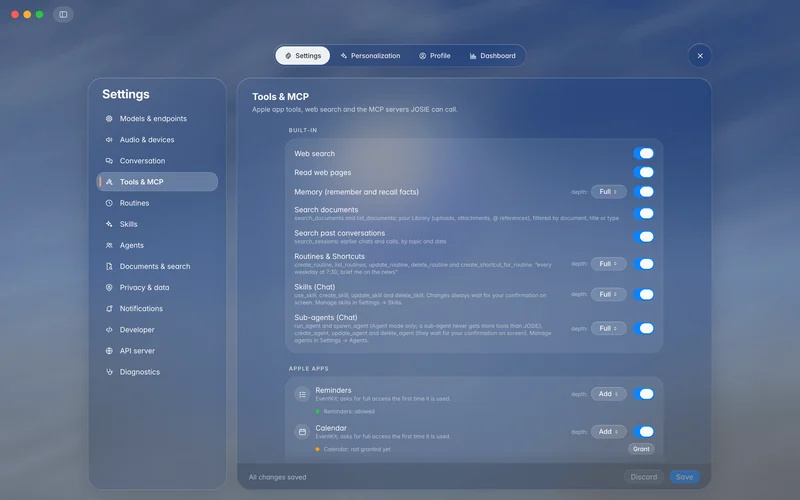Click the Skills sparkle icon

(109, 224)
